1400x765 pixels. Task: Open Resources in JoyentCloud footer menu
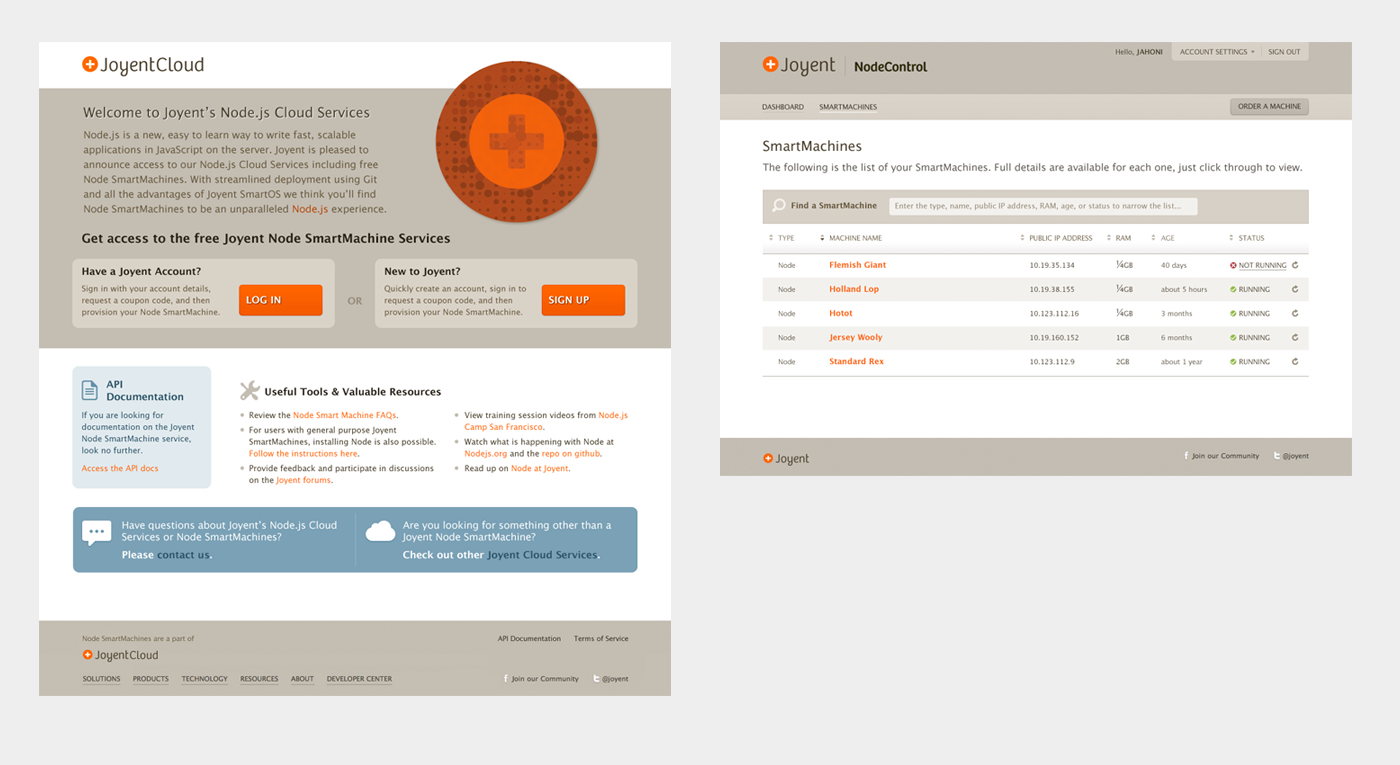[x=259, y=679]
